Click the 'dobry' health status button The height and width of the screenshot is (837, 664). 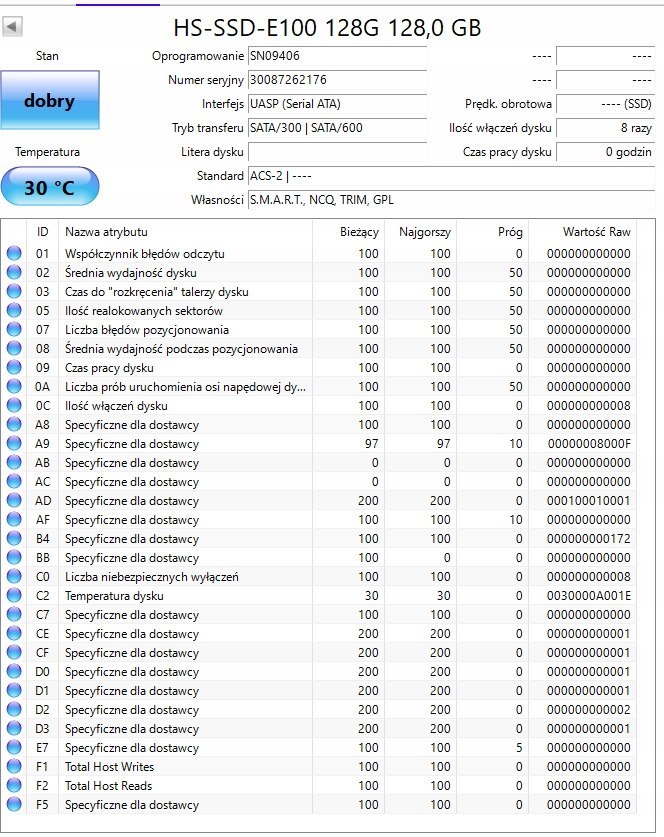[x=50, y=101]
